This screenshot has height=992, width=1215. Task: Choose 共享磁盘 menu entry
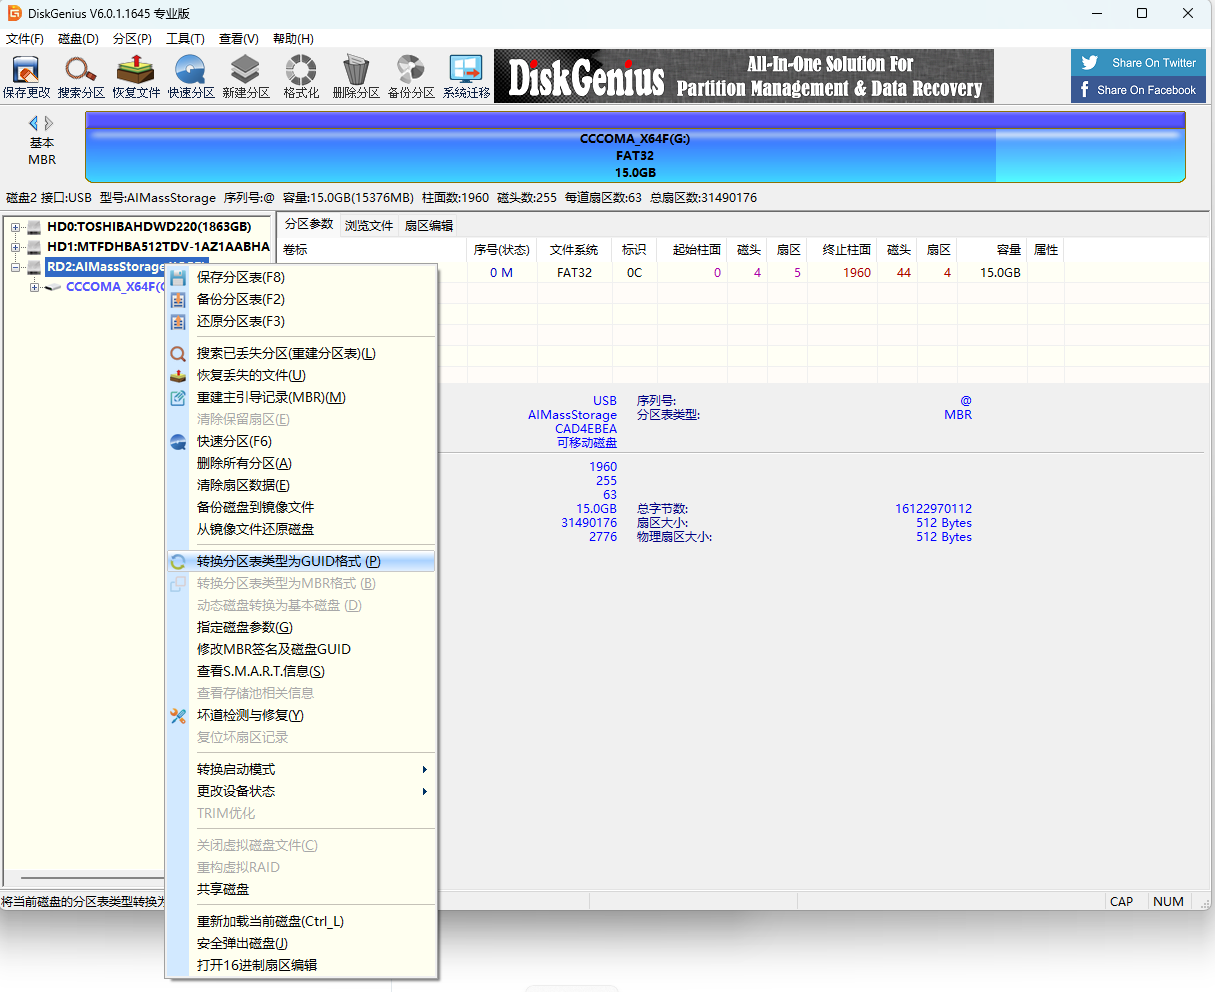pos(301,889)
